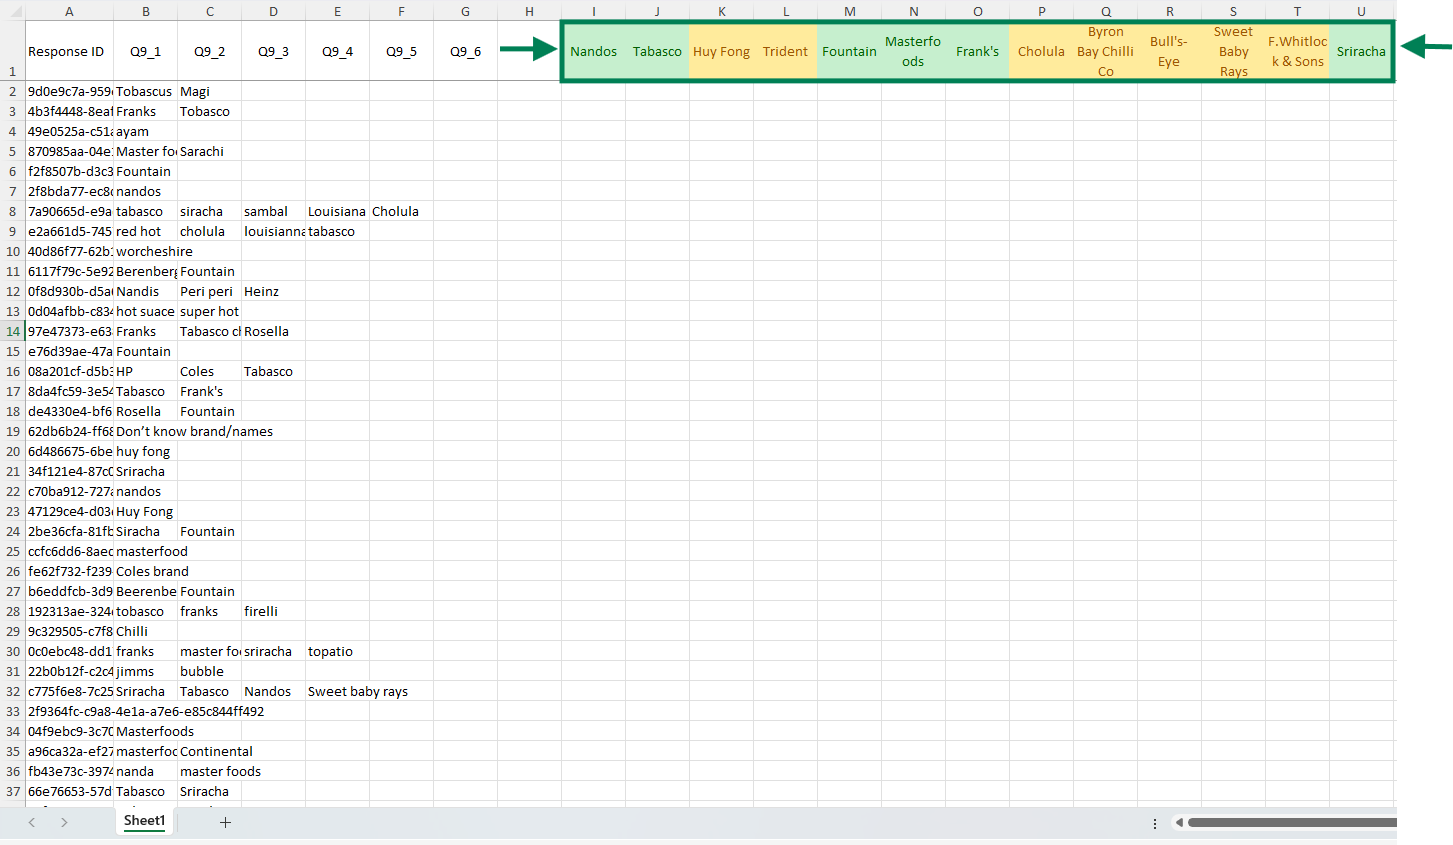Image resolution: width=1453 pixels, height=845 pixels.
Task: Select the F.Whitlock & Sons header cell
Action: click(1297, 51)
